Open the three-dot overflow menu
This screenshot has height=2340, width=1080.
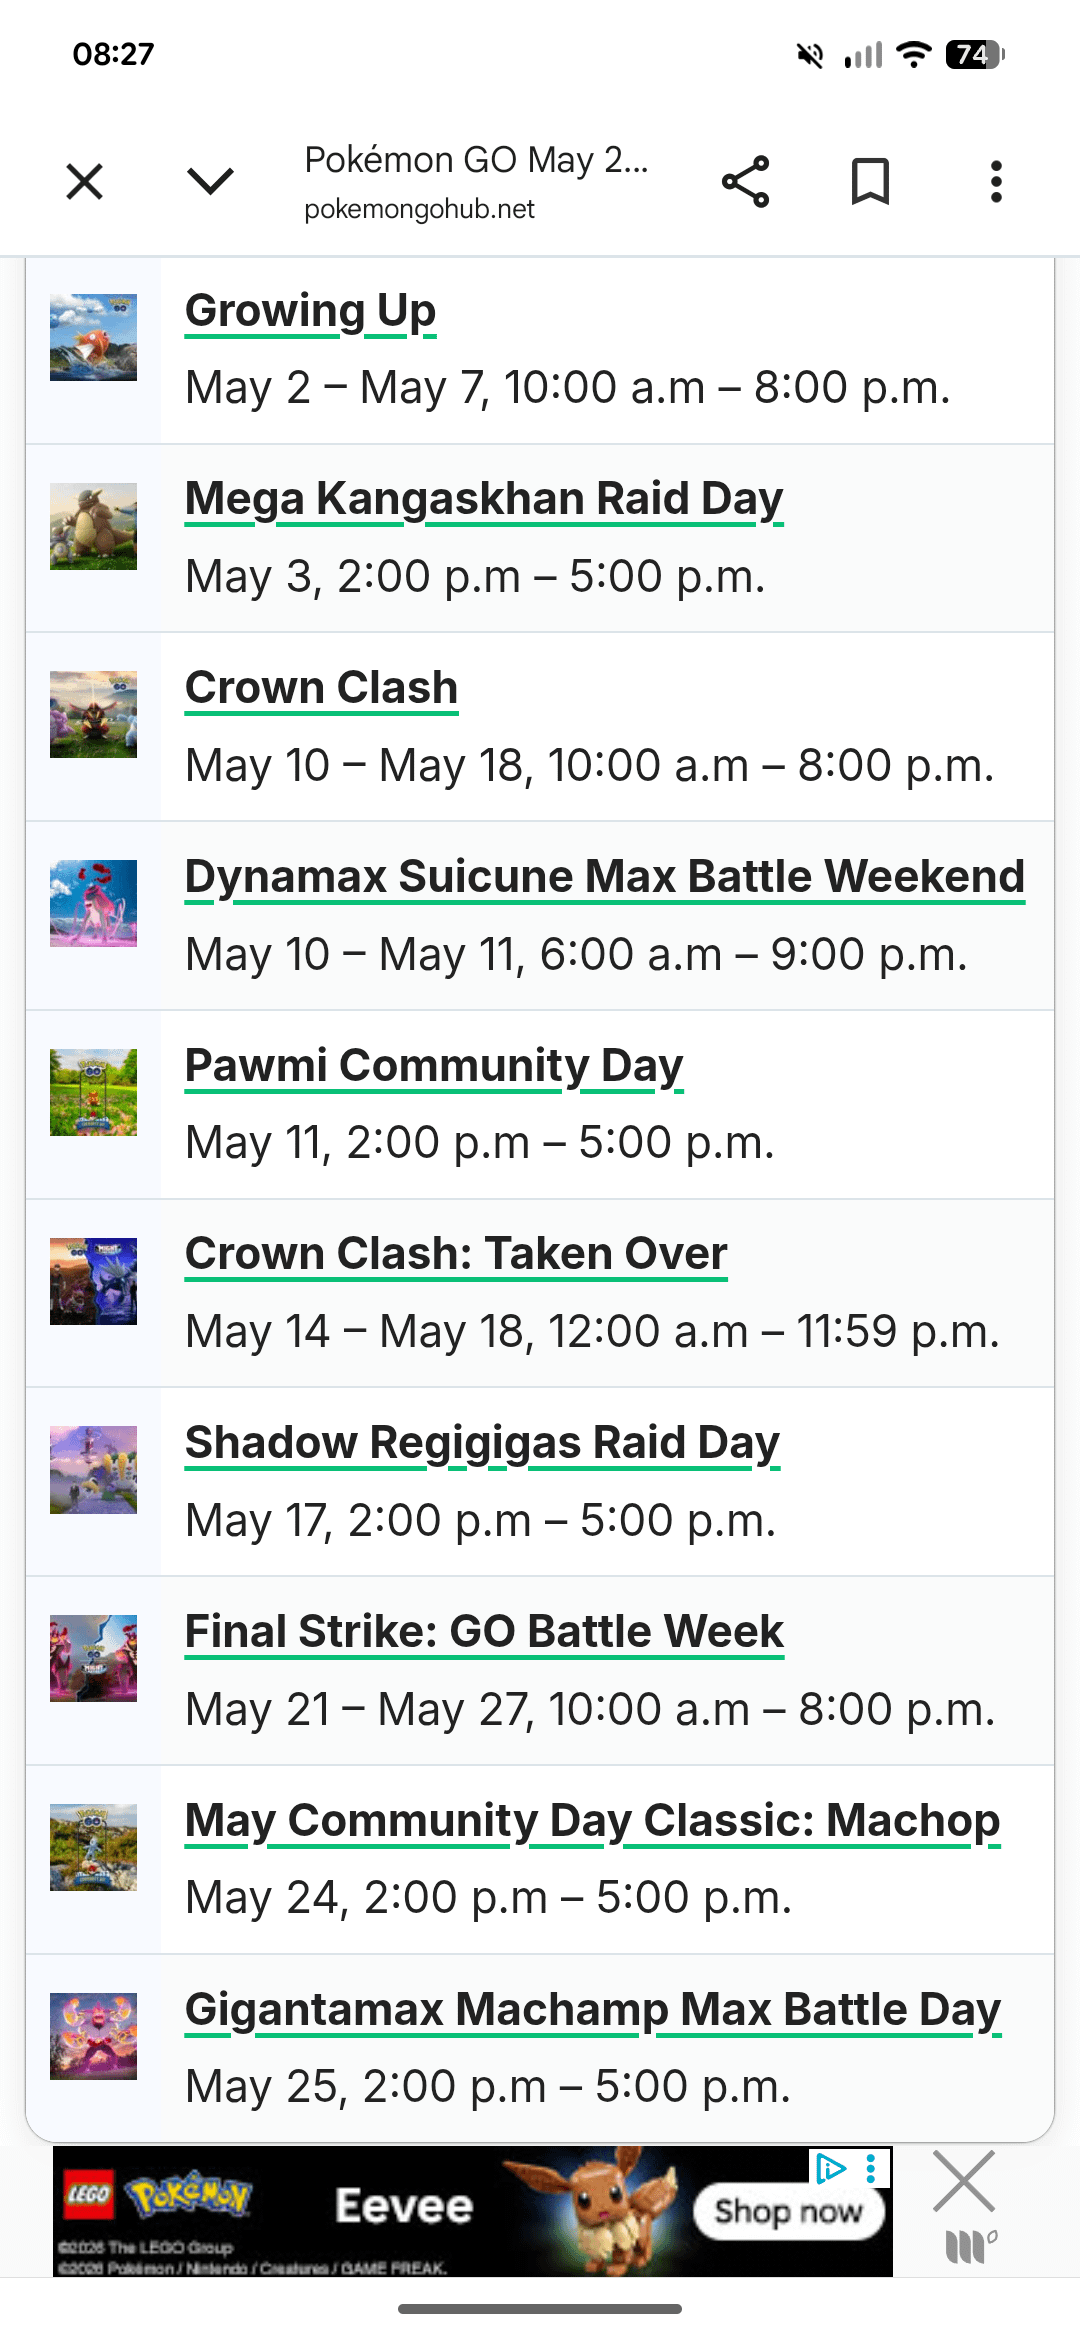click(995, 182)
